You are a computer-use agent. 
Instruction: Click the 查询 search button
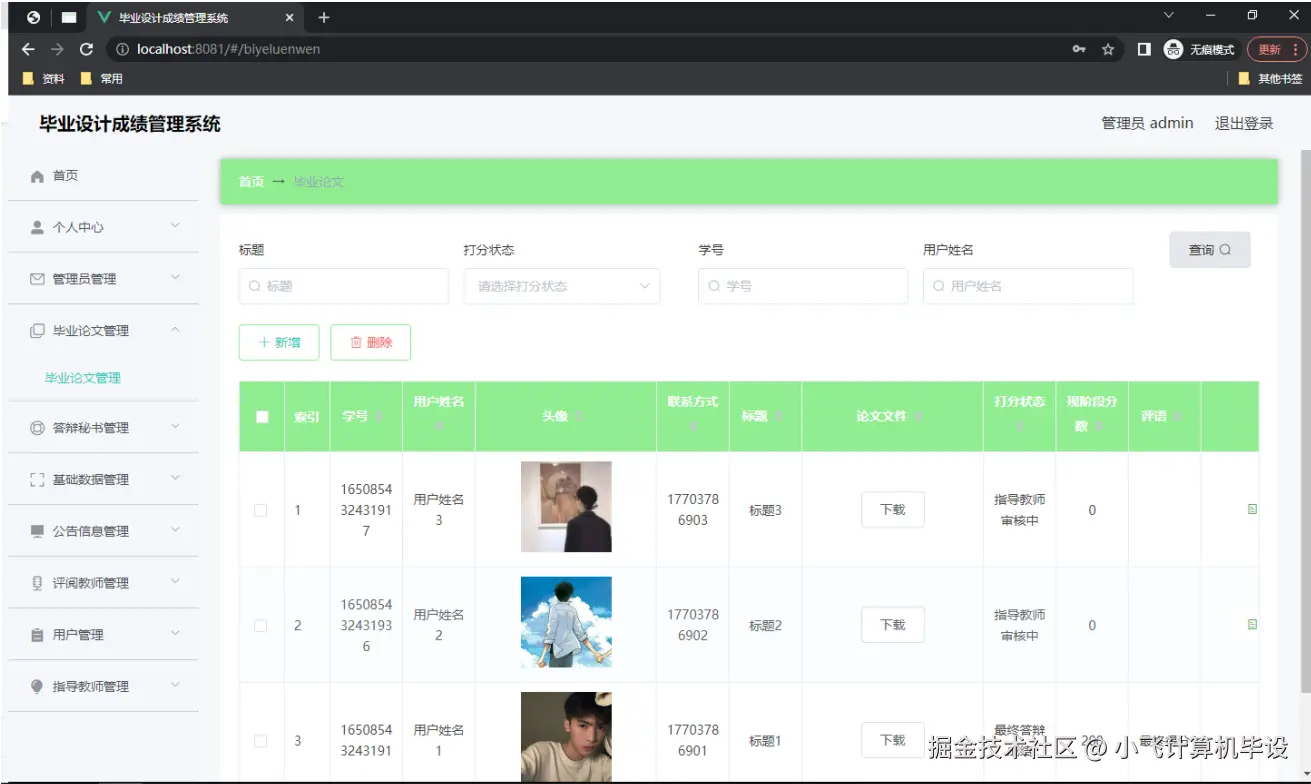[1210, 250]
